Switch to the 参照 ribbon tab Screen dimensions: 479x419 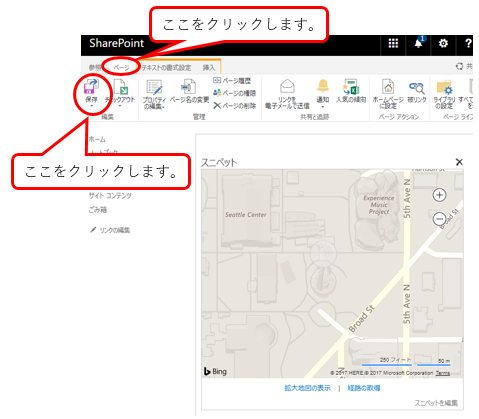coord(95,68)
